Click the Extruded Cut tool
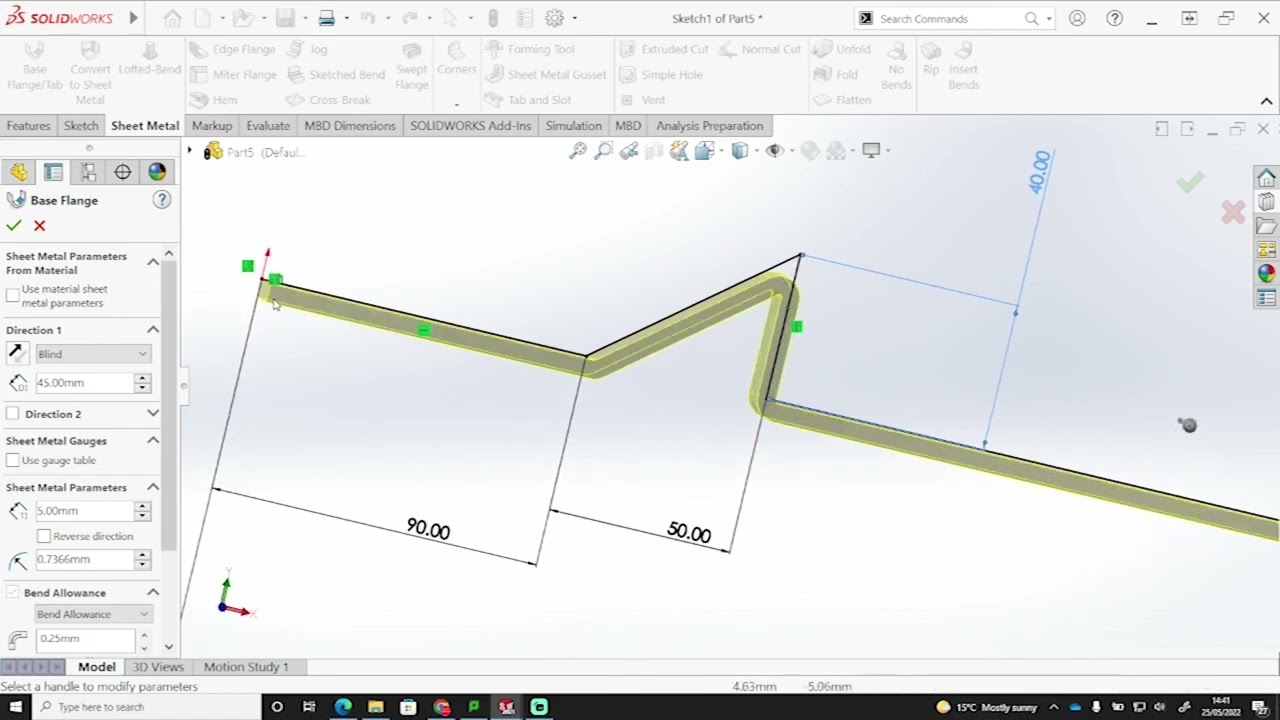 [x=664, y=49]
